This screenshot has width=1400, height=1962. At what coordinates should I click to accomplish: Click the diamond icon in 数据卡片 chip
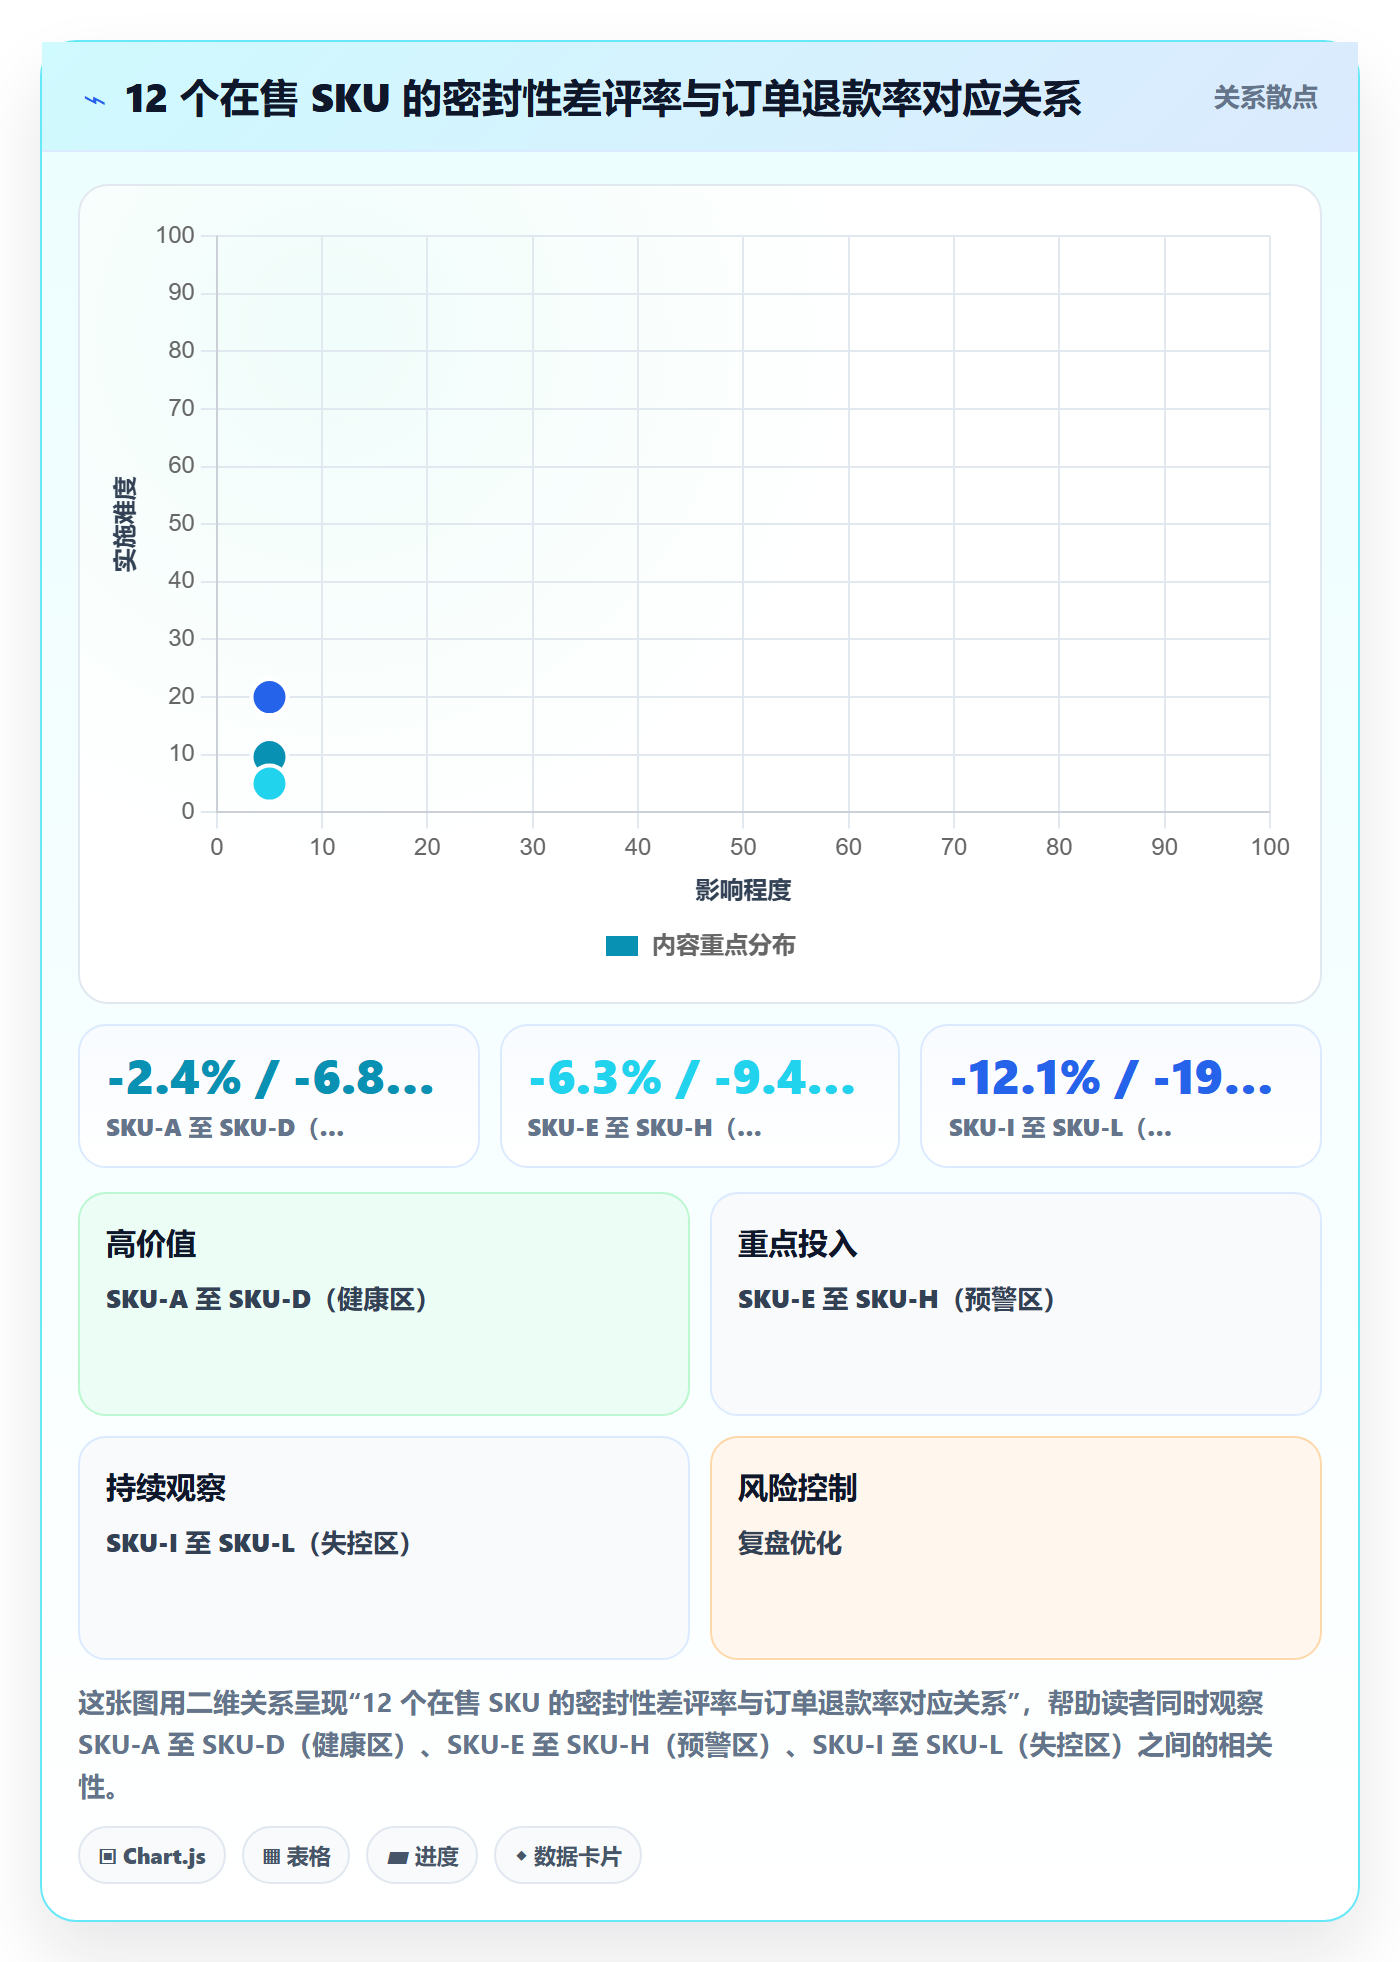[x=521, y=1856]
